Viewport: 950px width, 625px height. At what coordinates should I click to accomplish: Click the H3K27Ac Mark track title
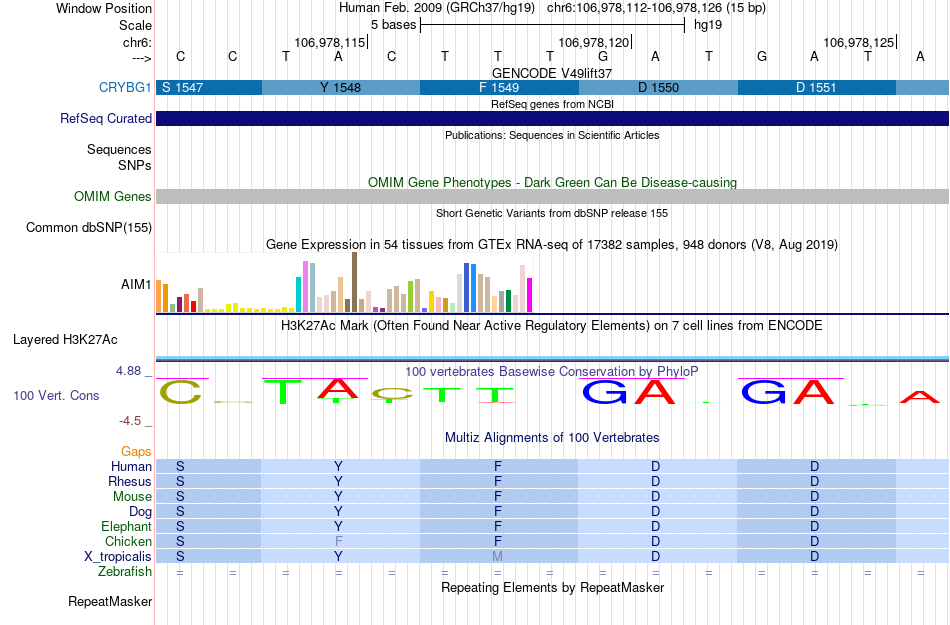[x=551, y=325]
